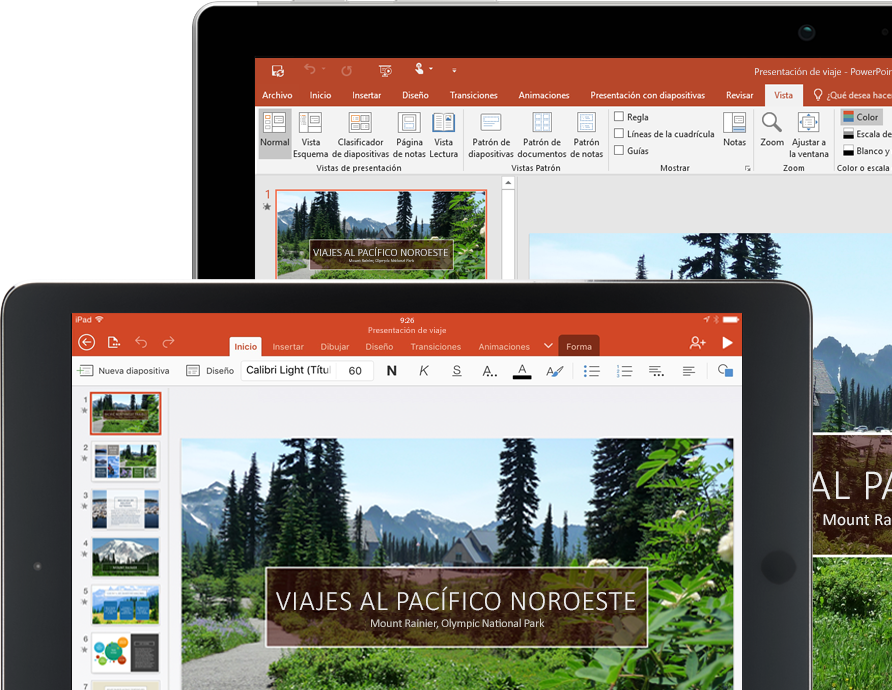Screen dimensions: 892x690
Task: Open Página de notas view
Action: (409, 134)
